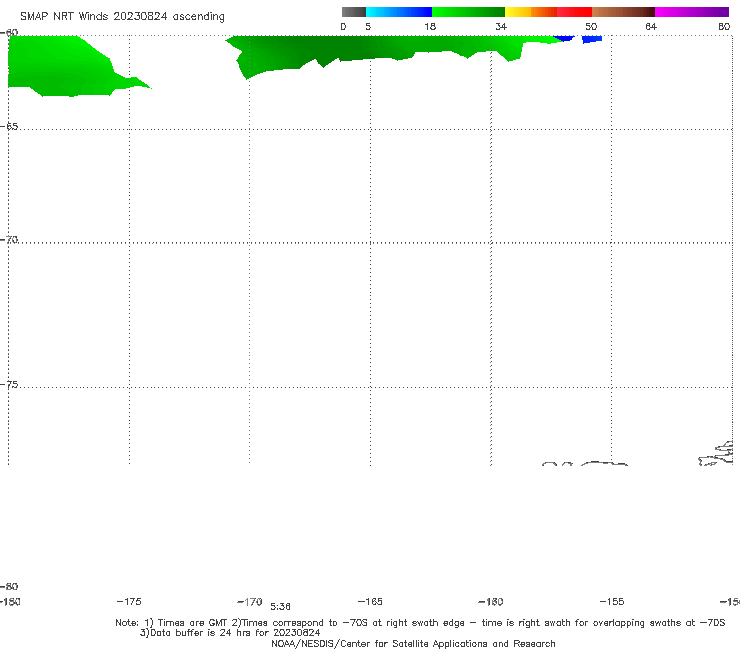Image resolution: width=740 pixels, height=650 pixels.
Task: Click the -155 longitude label
Action: [612, 601]
